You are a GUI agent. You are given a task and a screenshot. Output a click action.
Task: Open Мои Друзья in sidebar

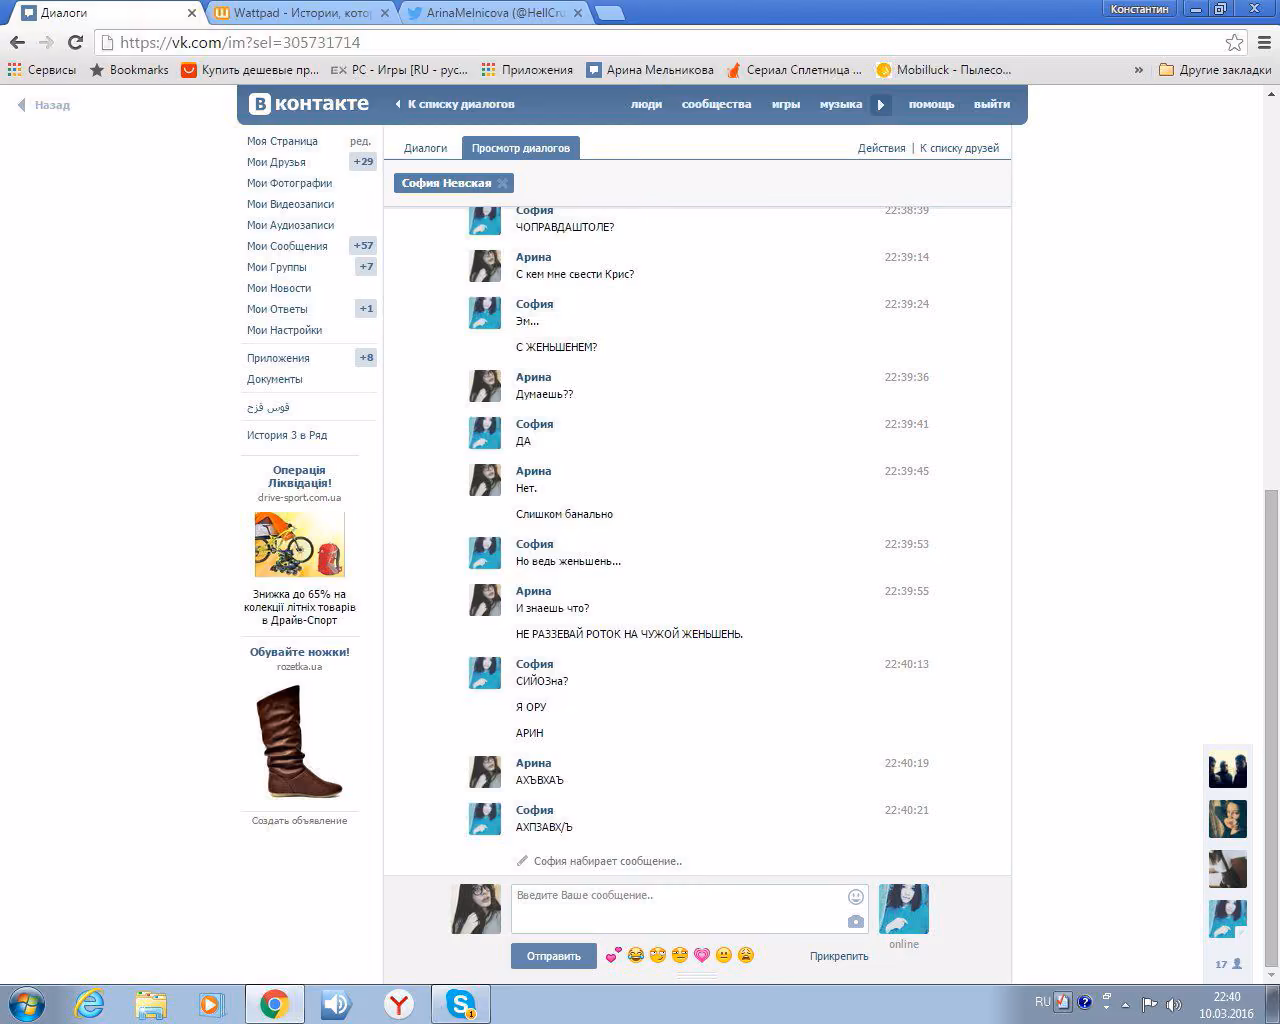[x=276, y=162]
